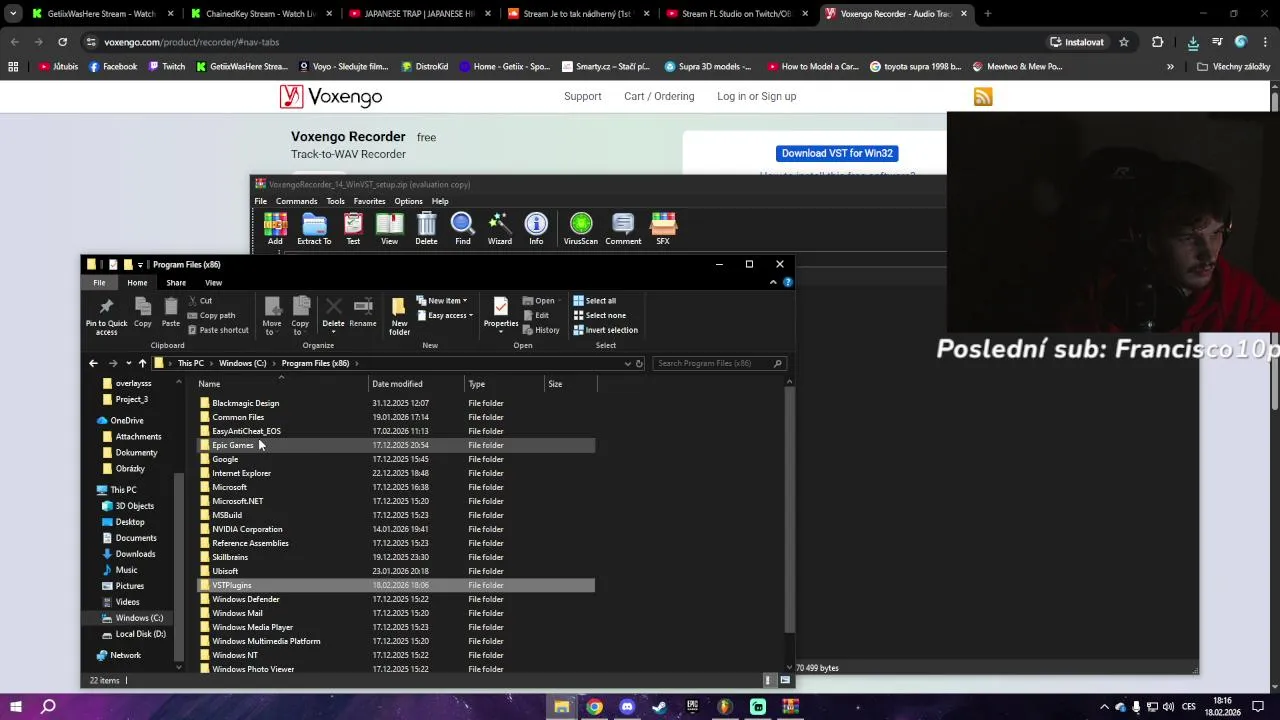Image resolution: width=1280 pixels, height=720 pixels.
Task: Select the VSTPlugins folder row
Action: [396, 585]
